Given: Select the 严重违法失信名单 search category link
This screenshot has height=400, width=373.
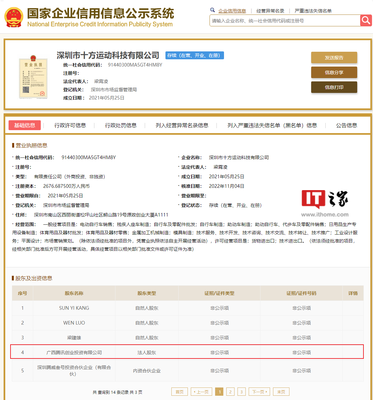Looking at the screenshot, I should click(313, 11).
